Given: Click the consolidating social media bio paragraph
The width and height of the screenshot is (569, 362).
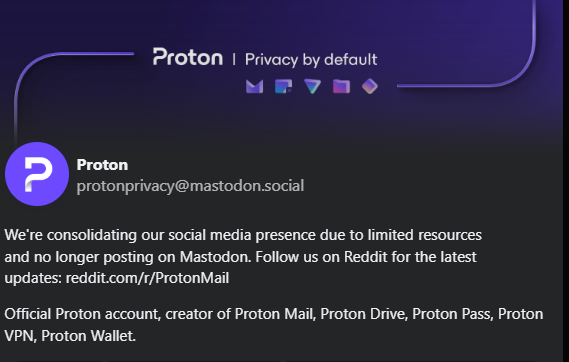Looking at the screenshot, I should click(x=243, y=256).
